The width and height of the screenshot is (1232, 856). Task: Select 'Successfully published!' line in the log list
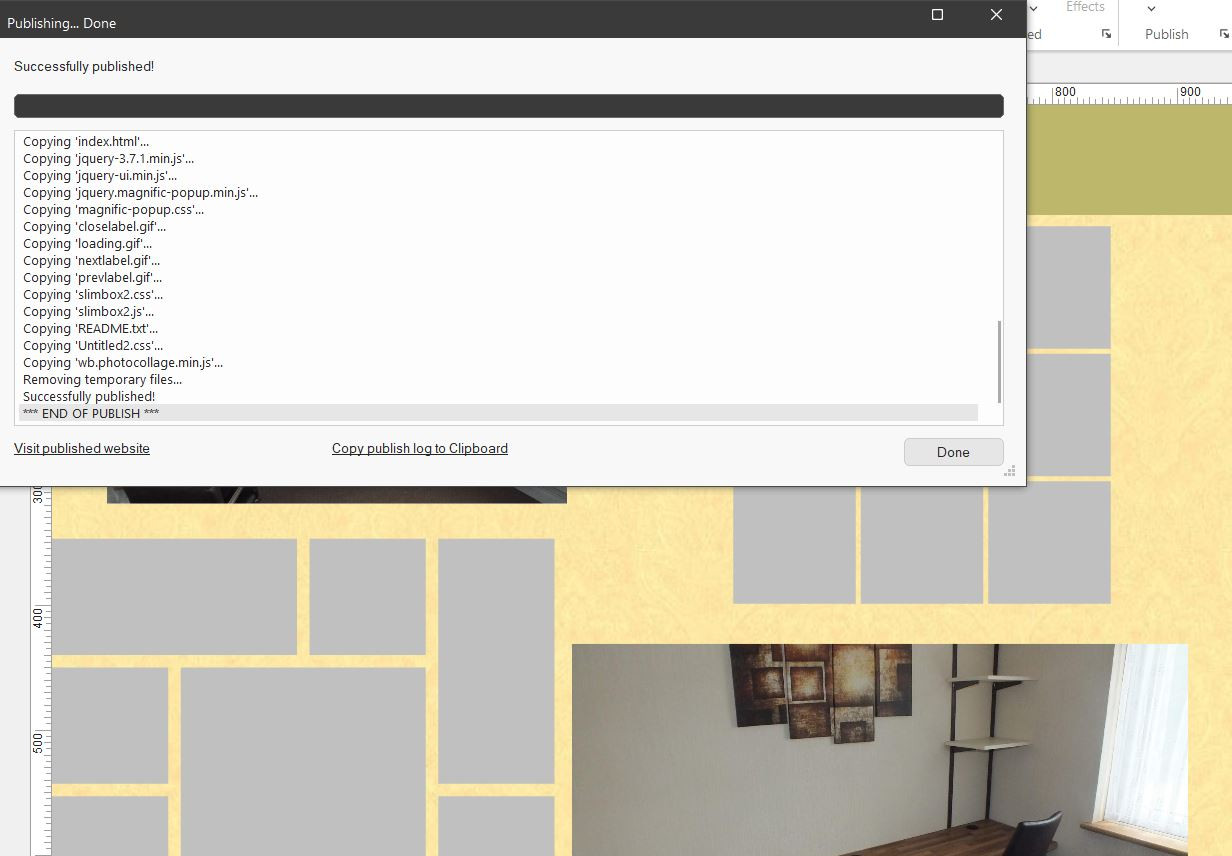[498, 396]
